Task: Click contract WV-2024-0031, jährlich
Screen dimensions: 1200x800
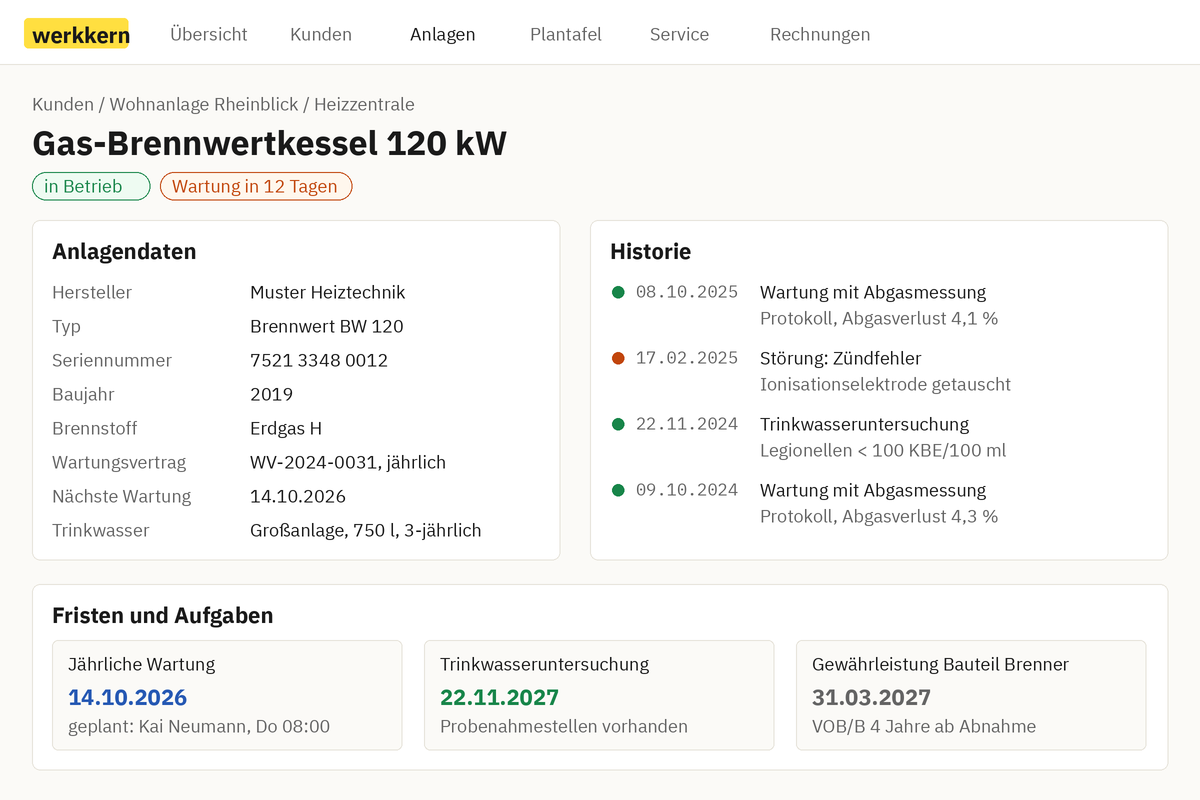Action: (x=348, y=462)
